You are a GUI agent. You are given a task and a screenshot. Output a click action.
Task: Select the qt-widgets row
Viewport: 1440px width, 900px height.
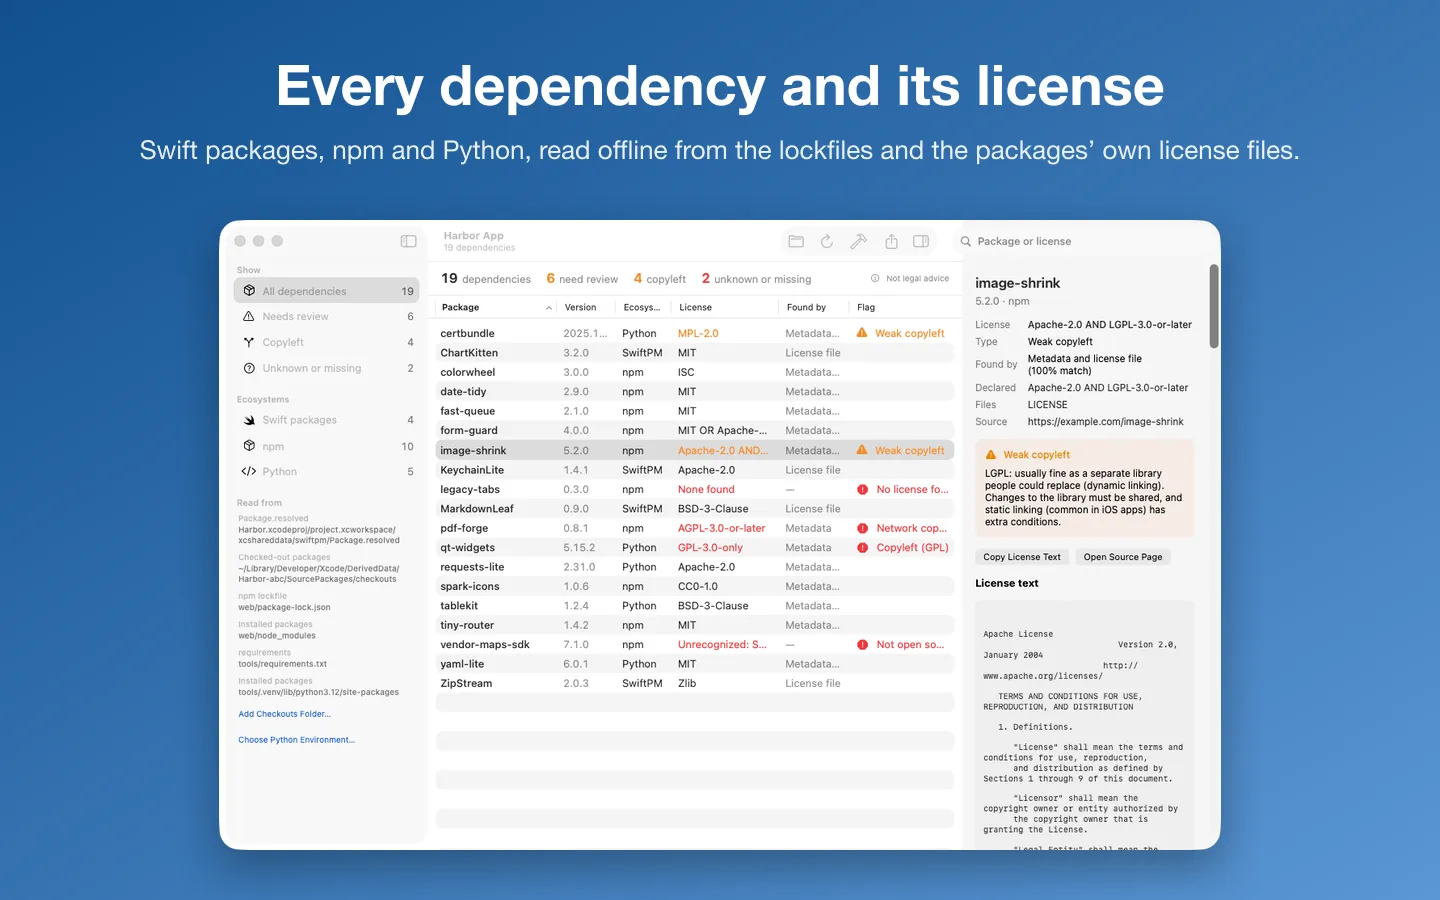tap(695, 548)
